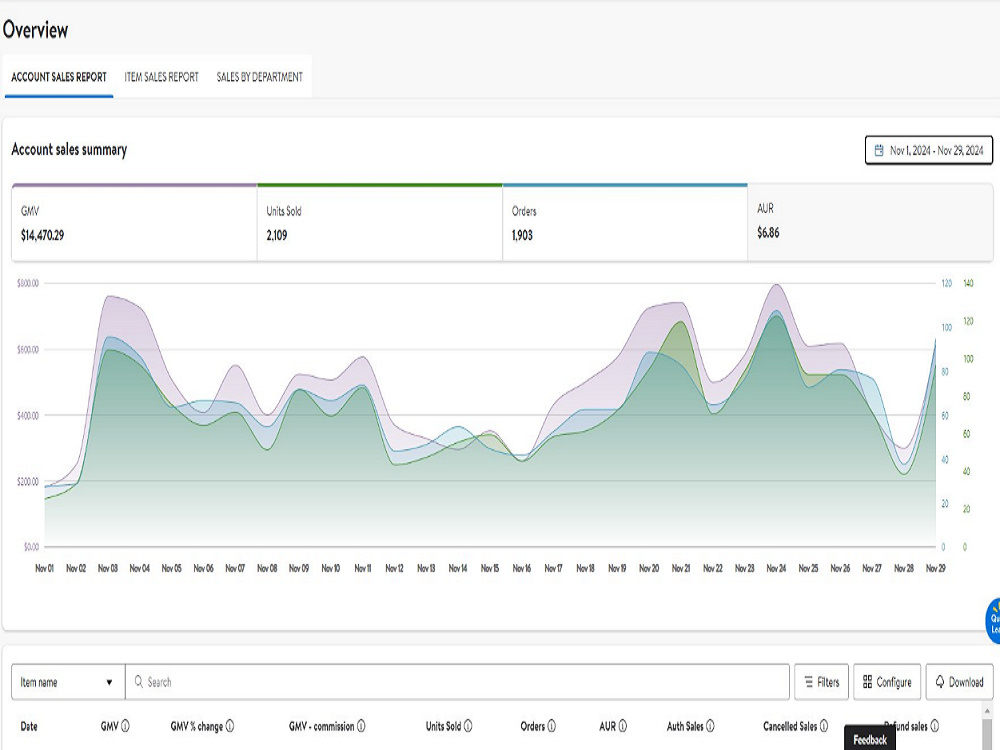Open the Filters button
Screen dimensions: 1000x750
pyautogui.click(x=821, y=682)
